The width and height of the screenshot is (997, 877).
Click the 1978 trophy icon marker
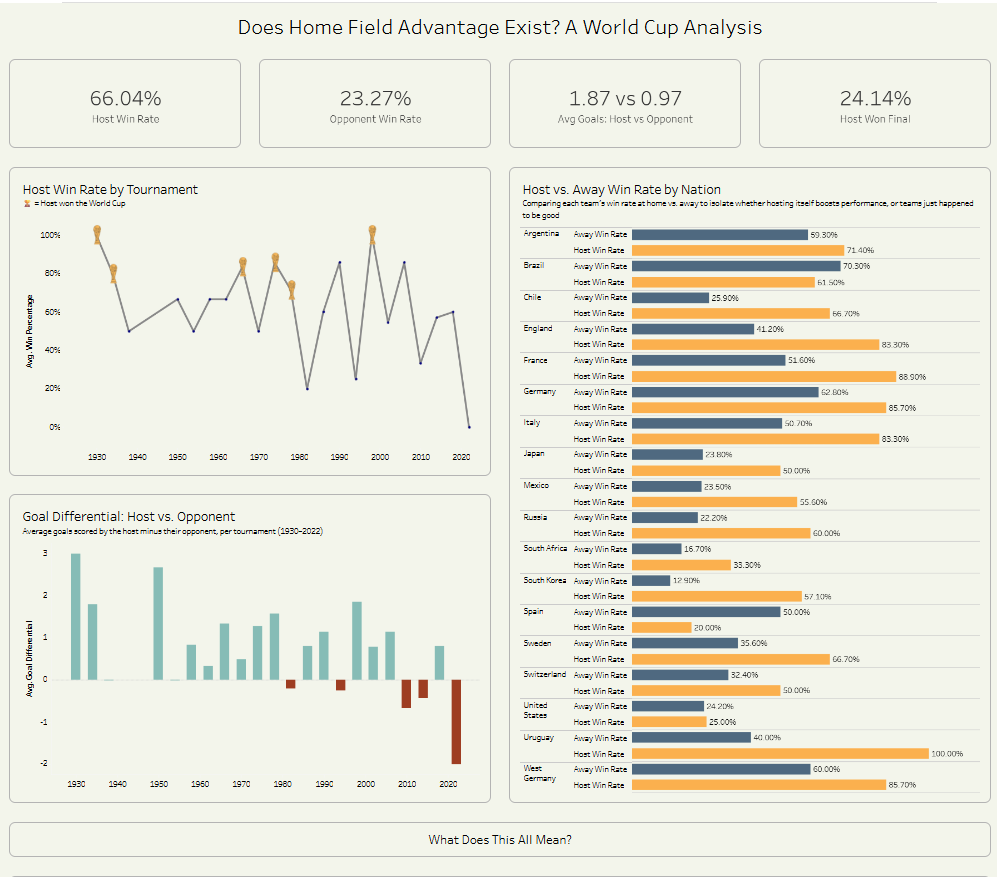coord(292,290)
